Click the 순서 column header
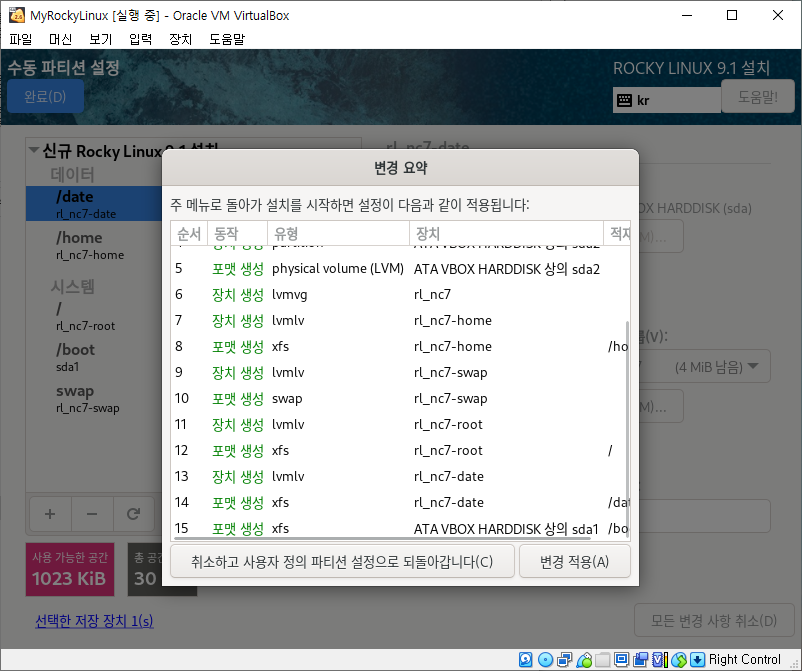Image resolution: width=802 pixels, height=671 pixels. 189,234
